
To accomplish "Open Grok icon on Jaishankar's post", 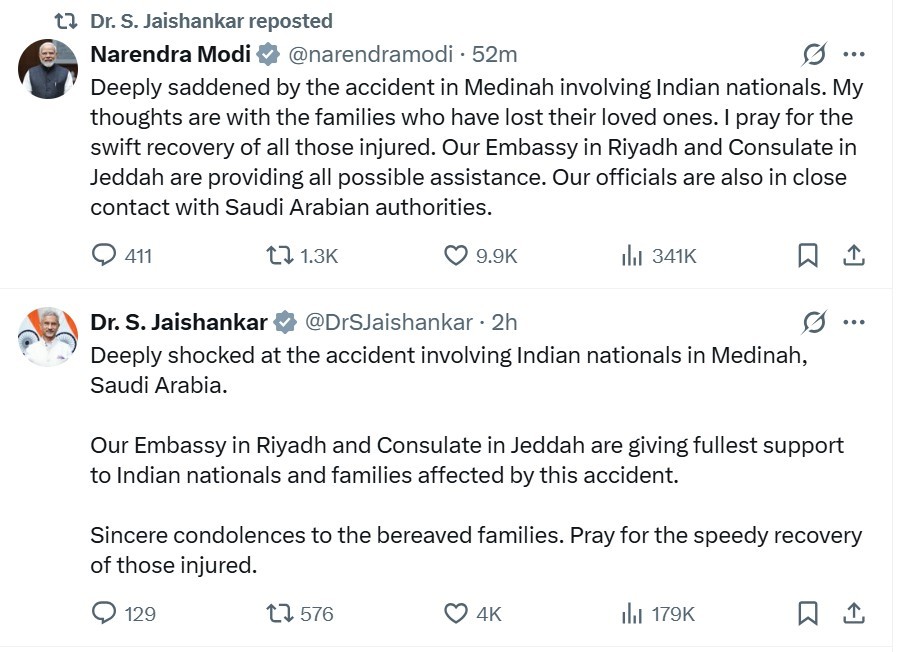I will [x=815, y=322].
